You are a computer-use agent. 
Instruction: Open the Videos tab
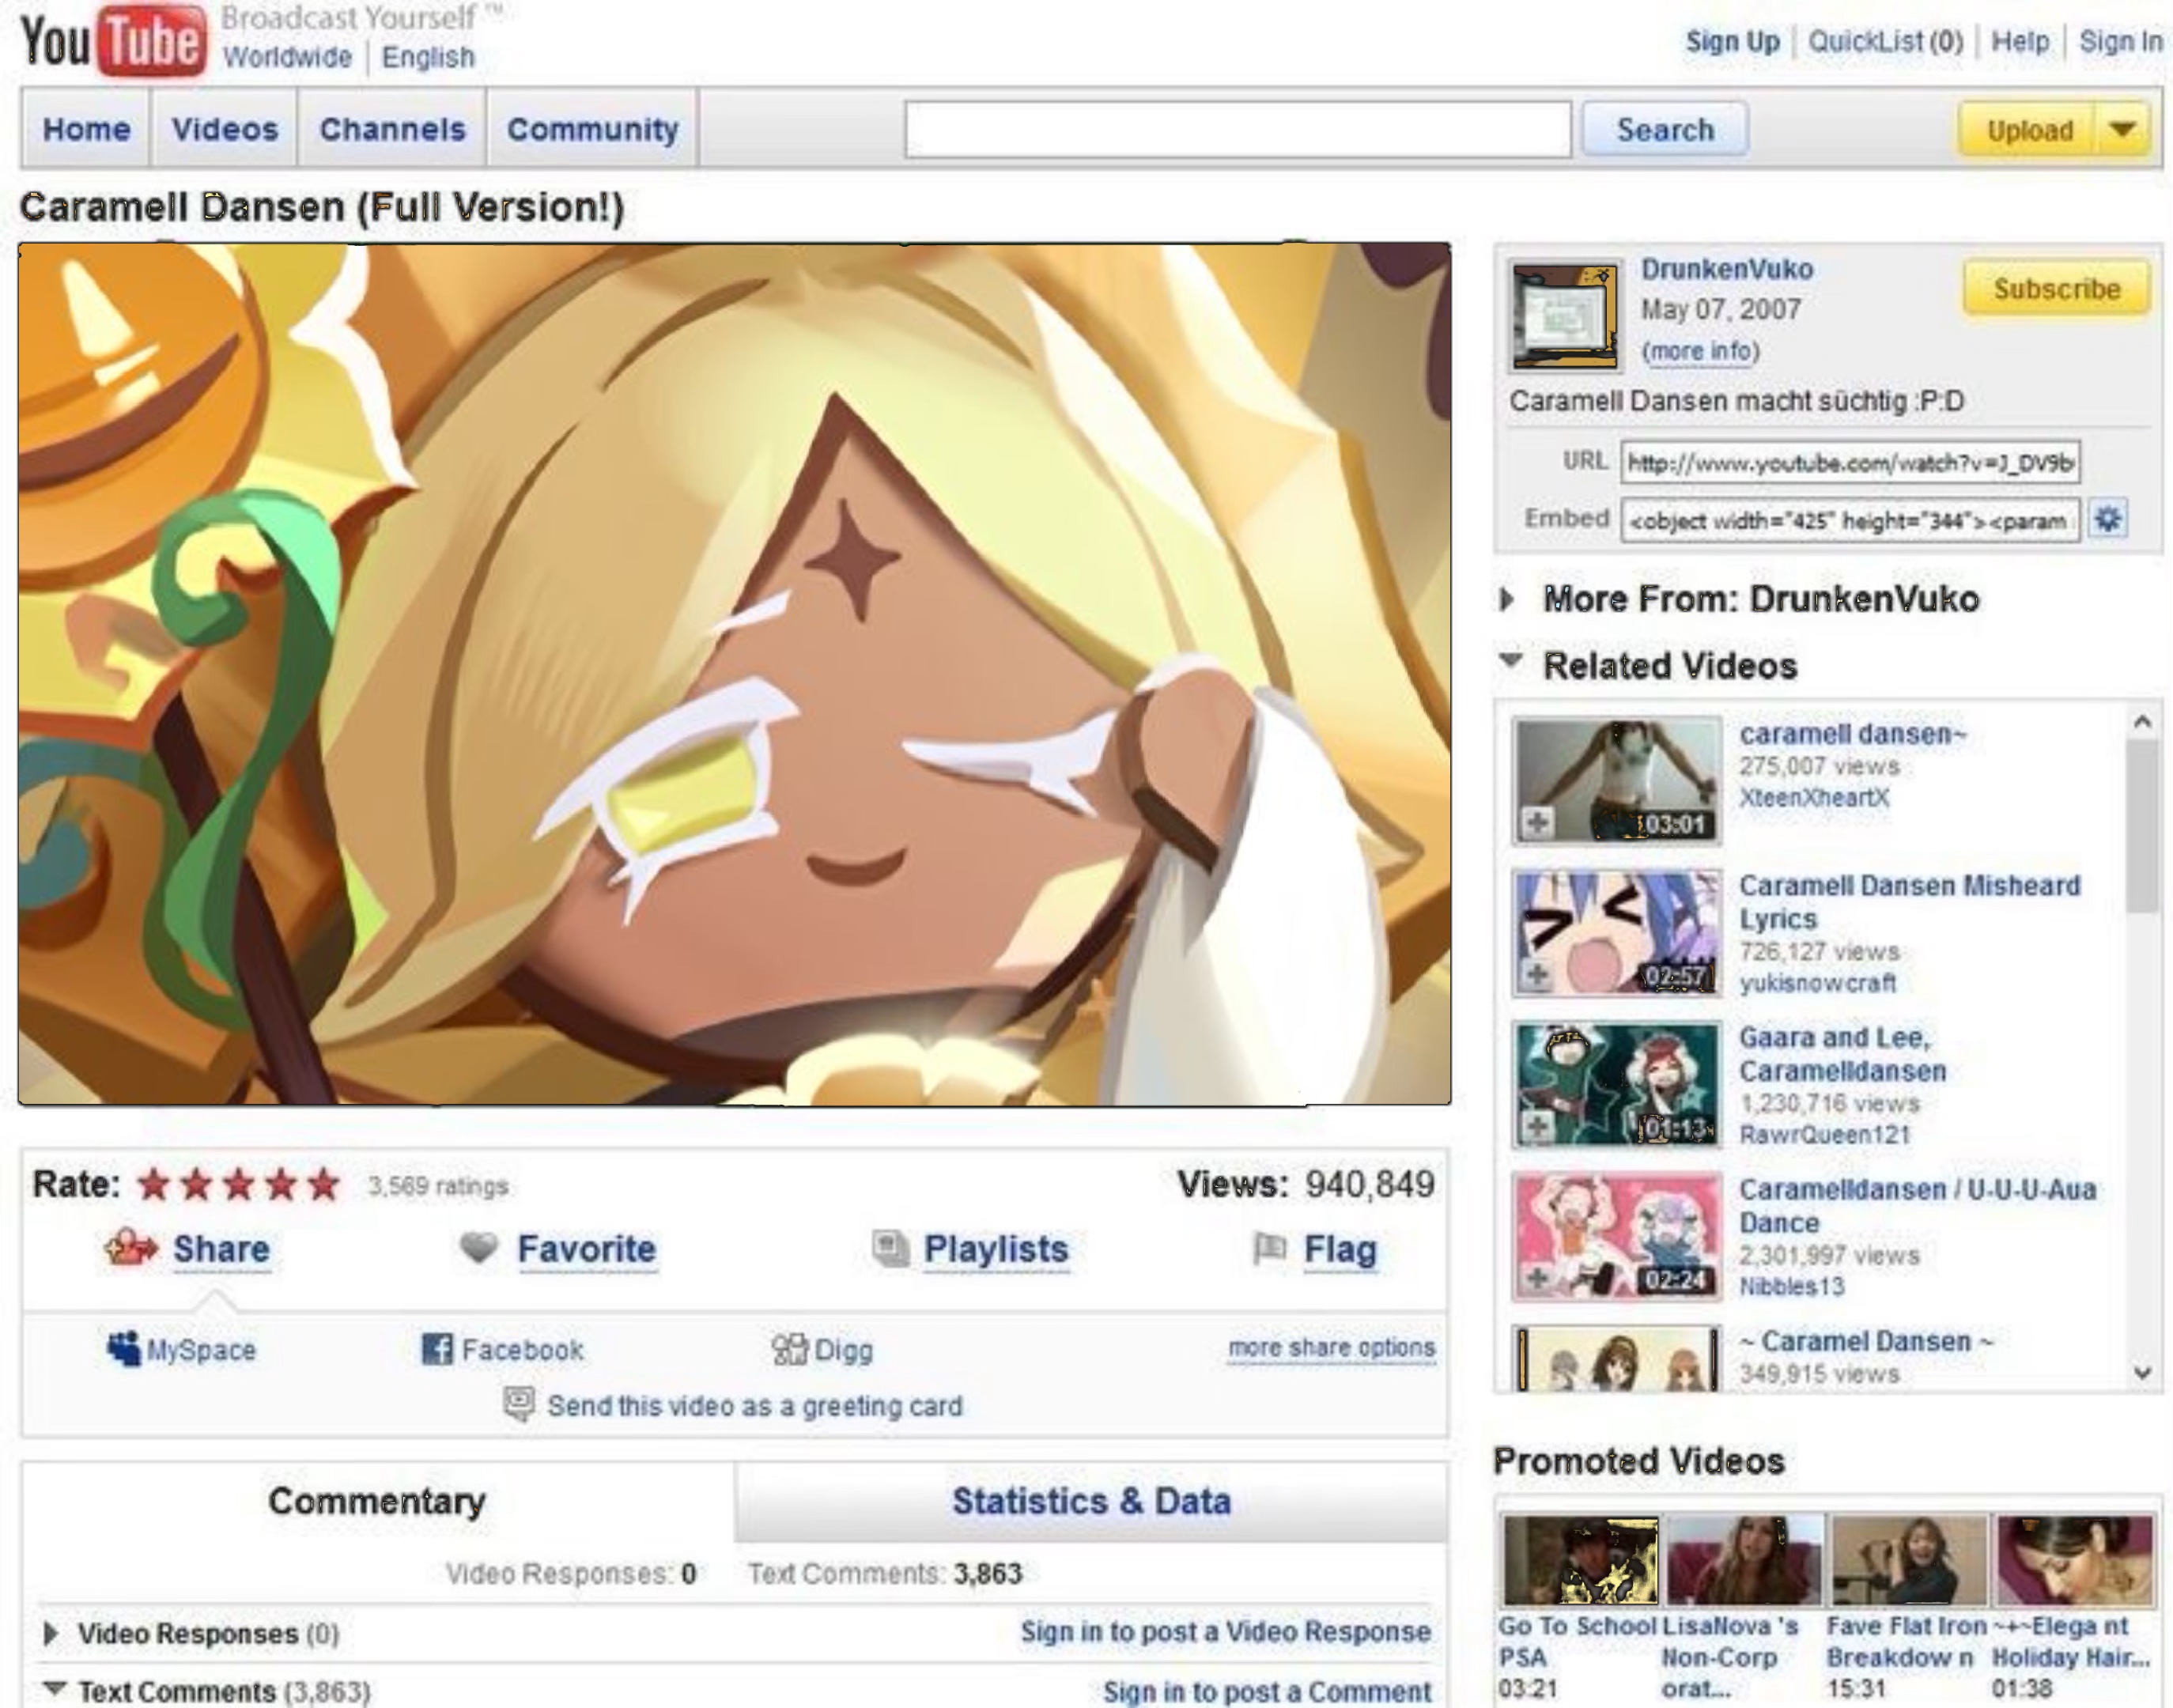click(x=224, y=129)
